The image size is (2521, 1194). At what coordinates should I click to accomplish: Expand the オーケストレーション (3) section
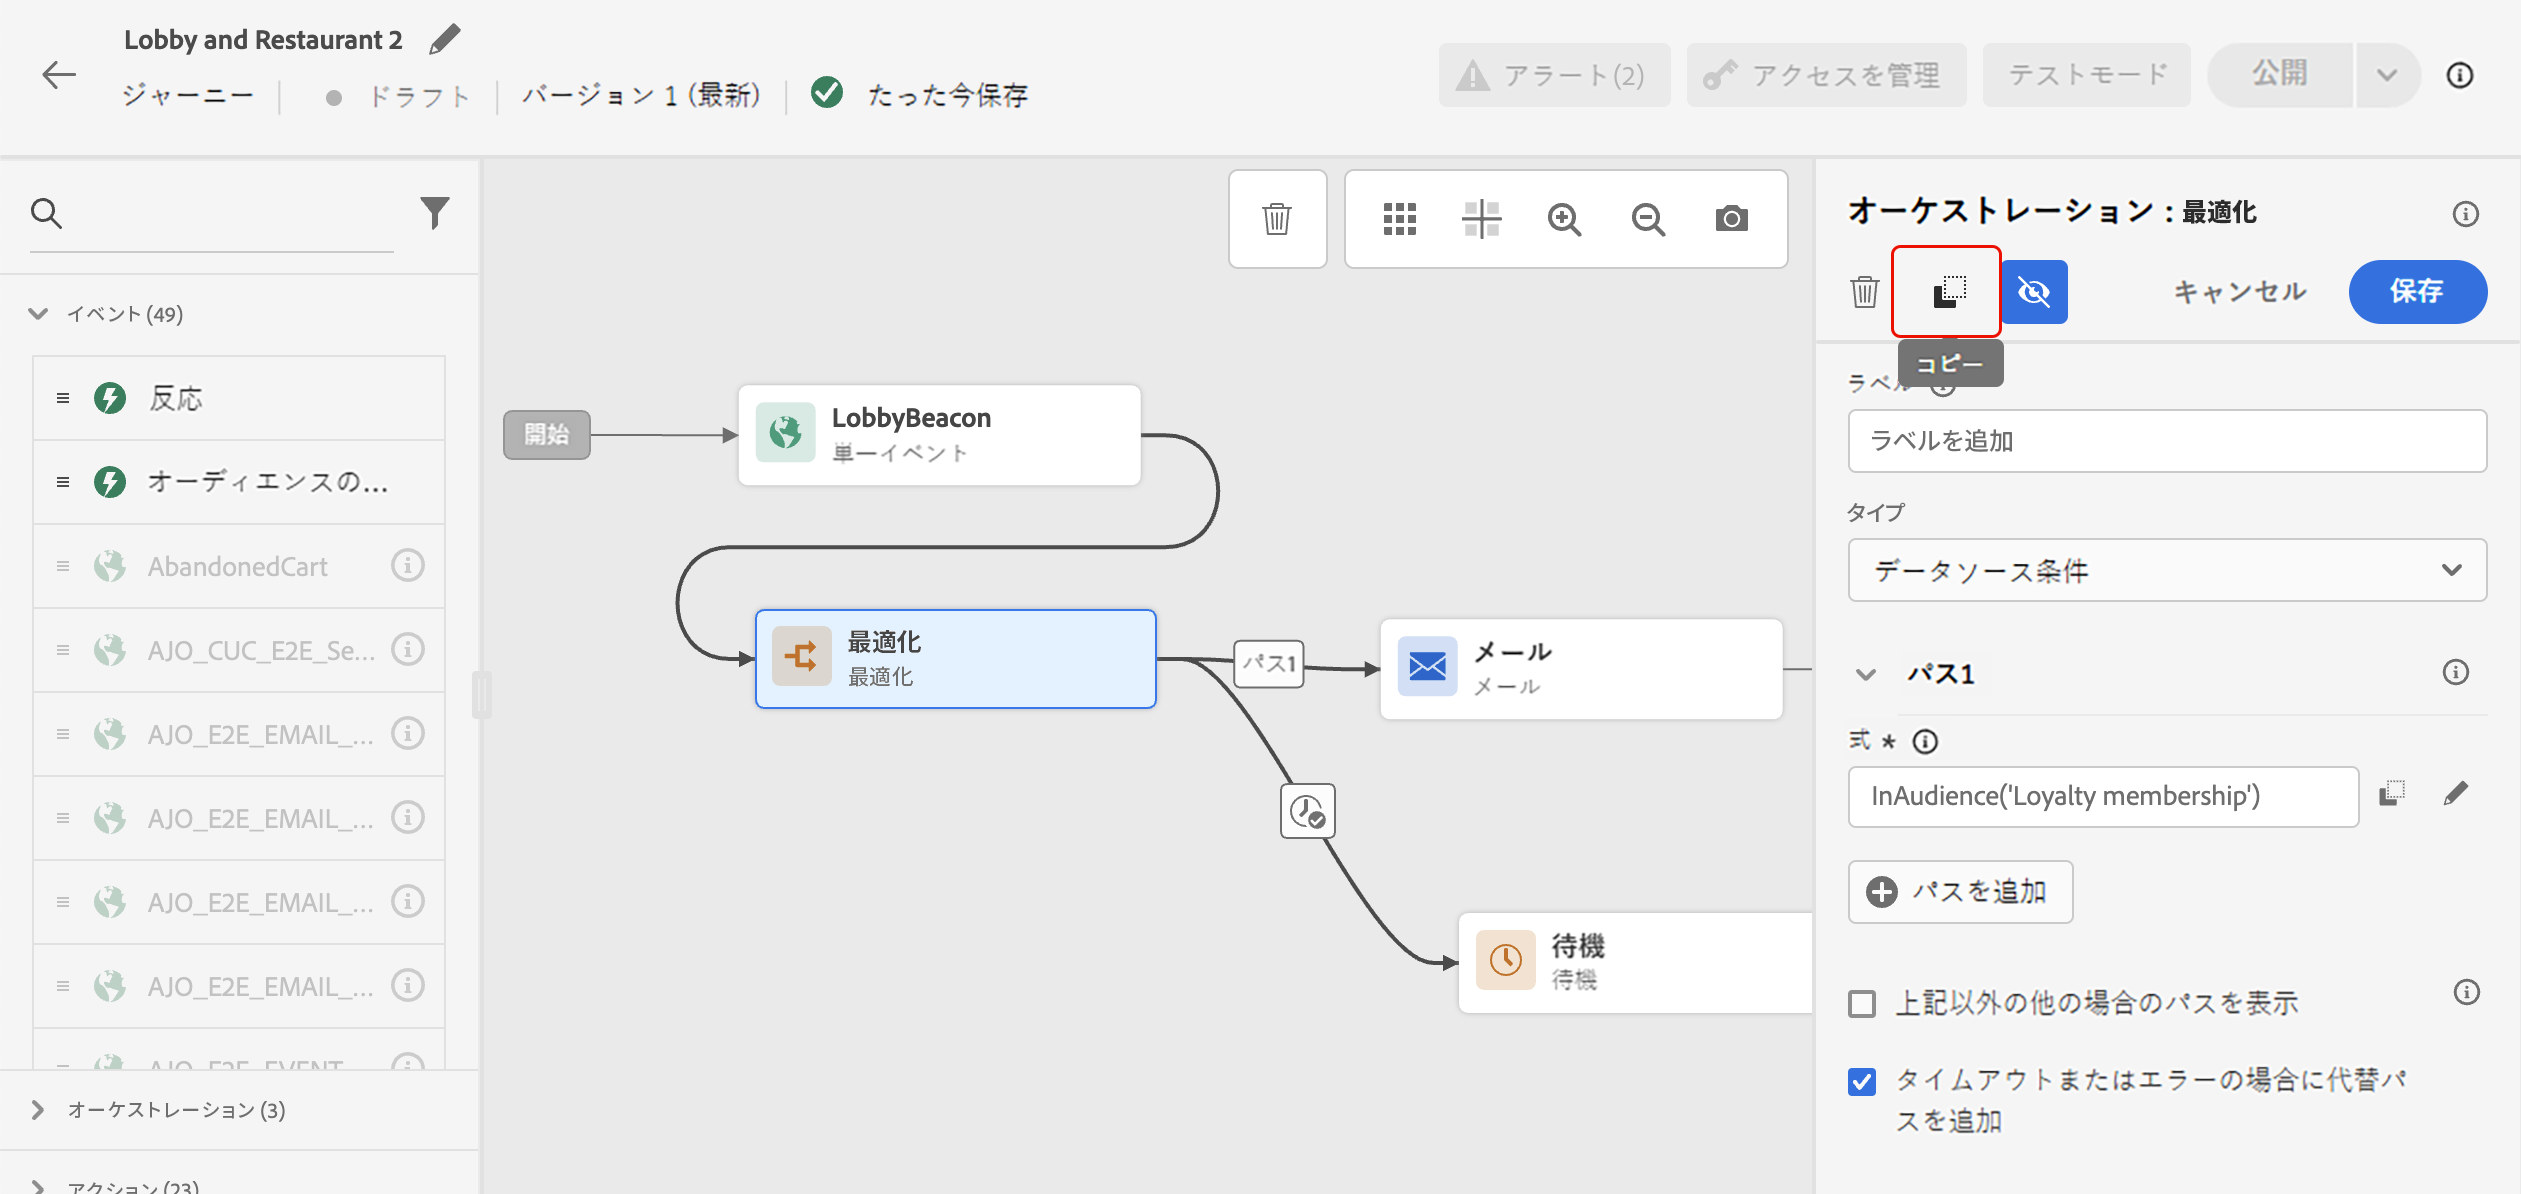tap(38, 1110)
